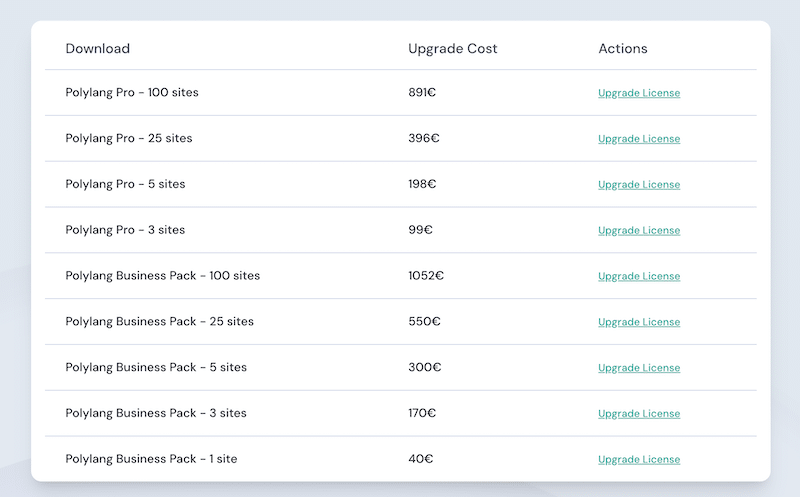800x497 pixels.
Task: Upgrade license for Business Pack 3 sites
Action: coord(639,414)
